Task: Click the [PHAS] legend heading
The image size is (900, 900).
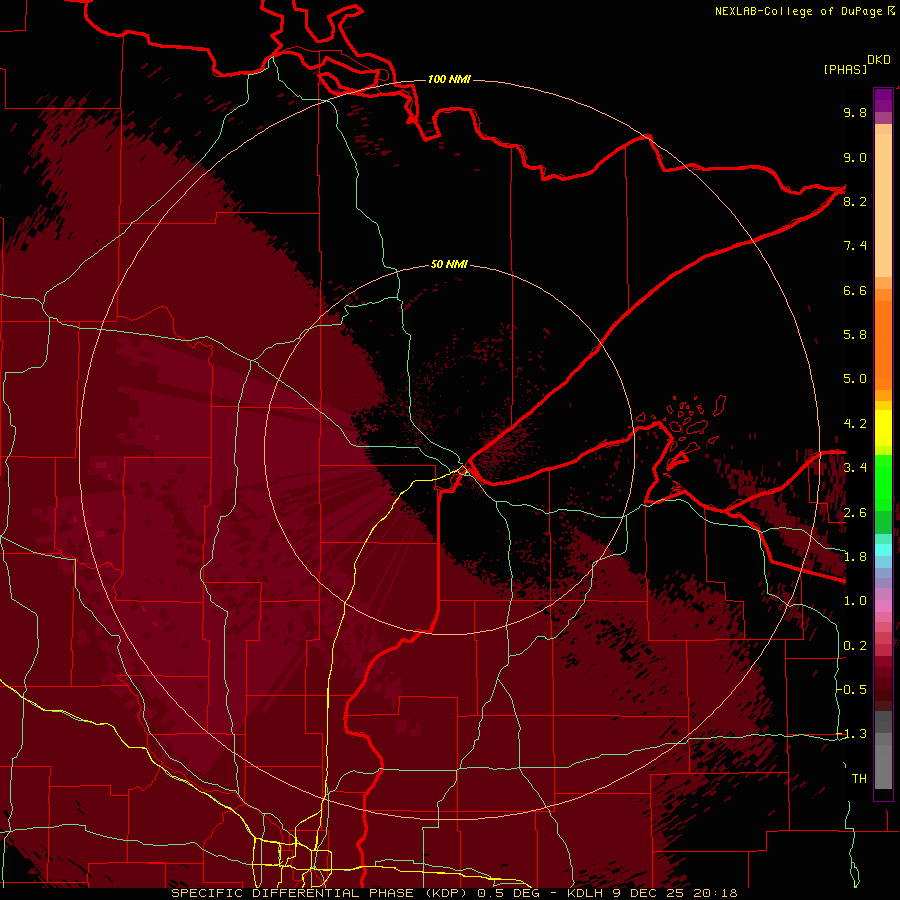Action: tap(845, 69)
